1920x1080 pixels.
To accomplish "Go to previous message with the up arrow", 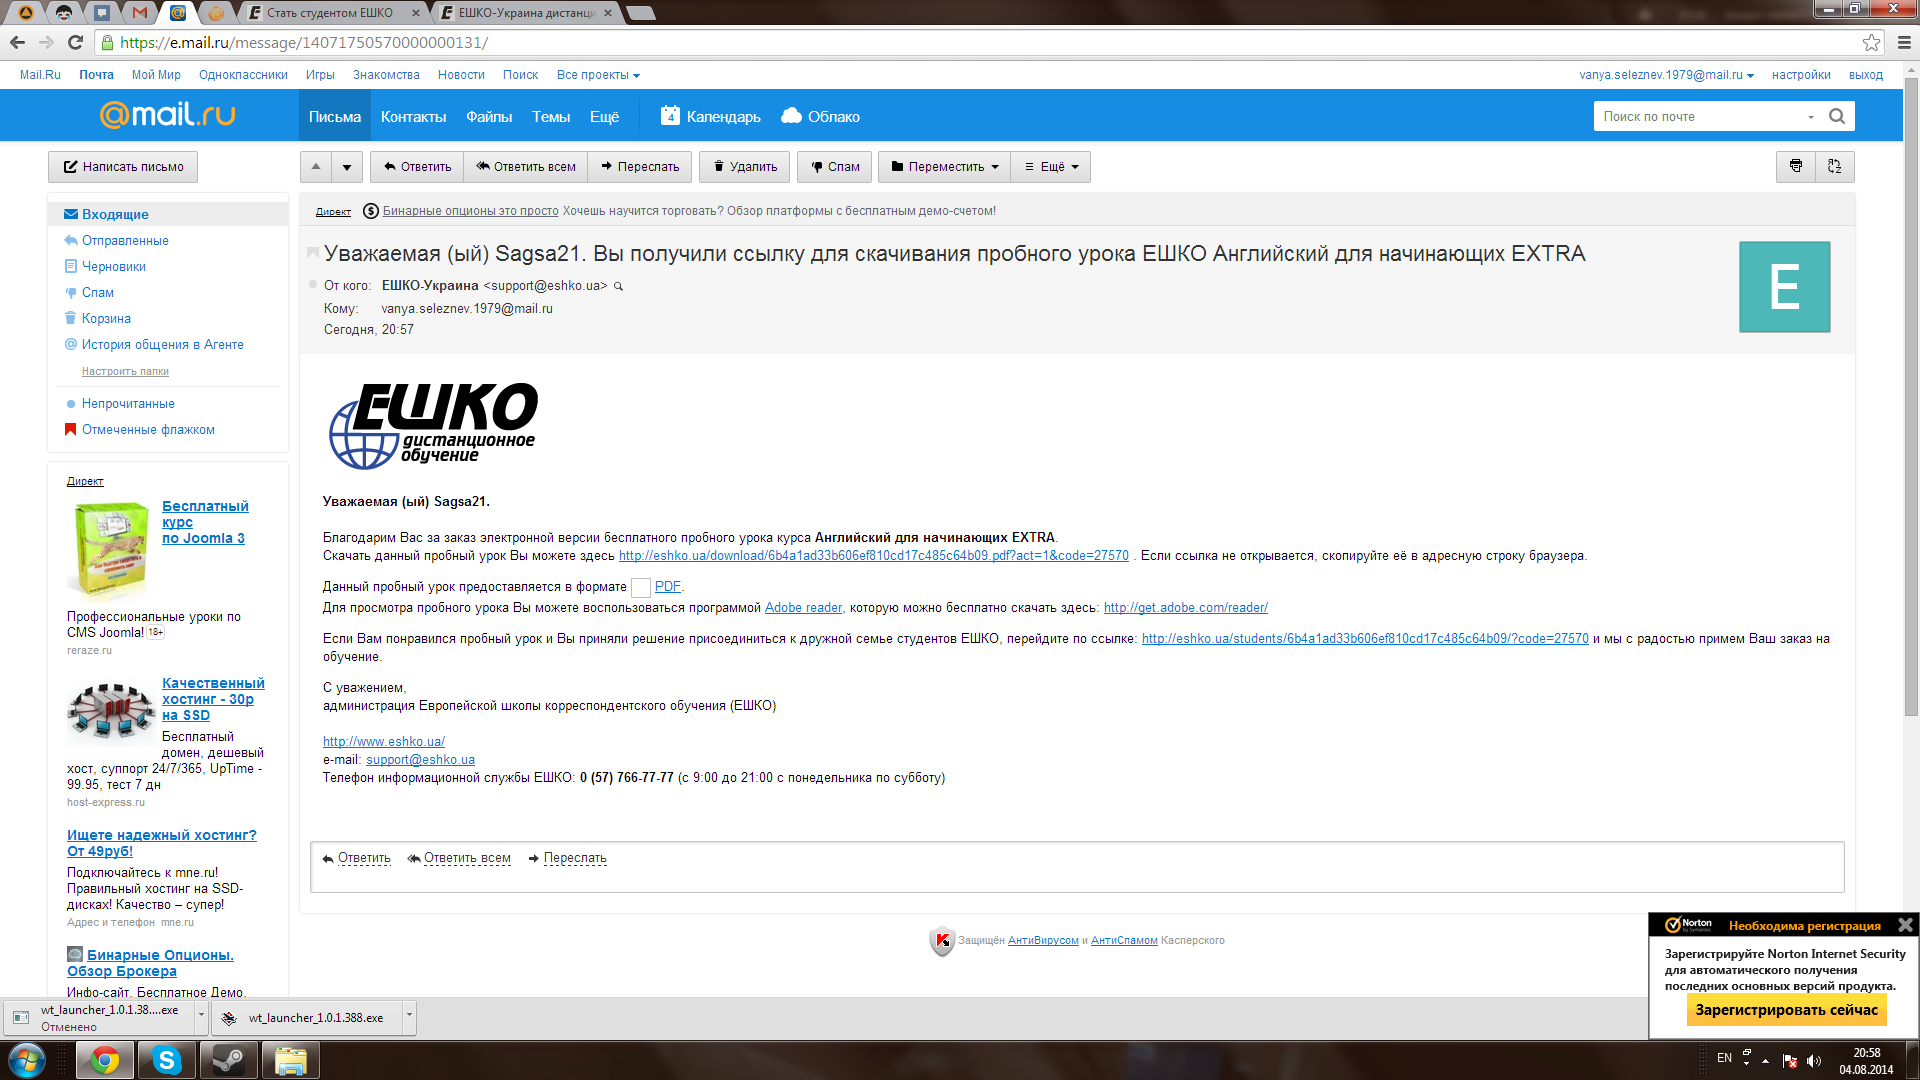I will (316, 167).
